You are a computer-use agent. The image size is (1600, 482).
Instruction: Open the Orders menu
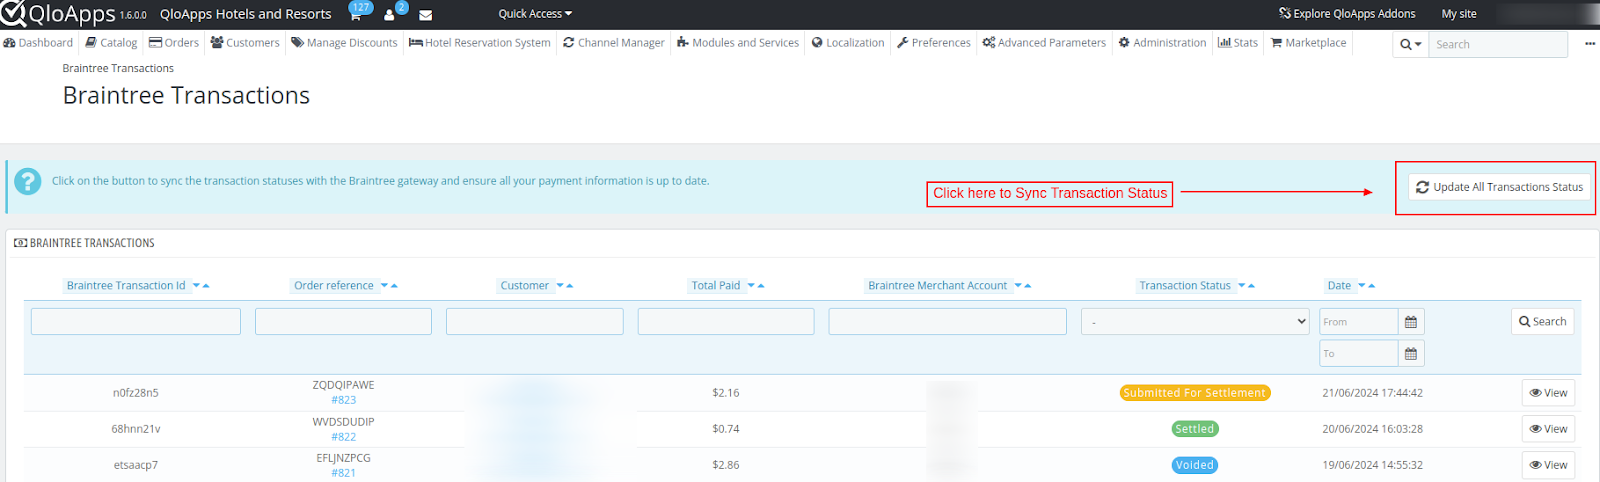(174, 43)
